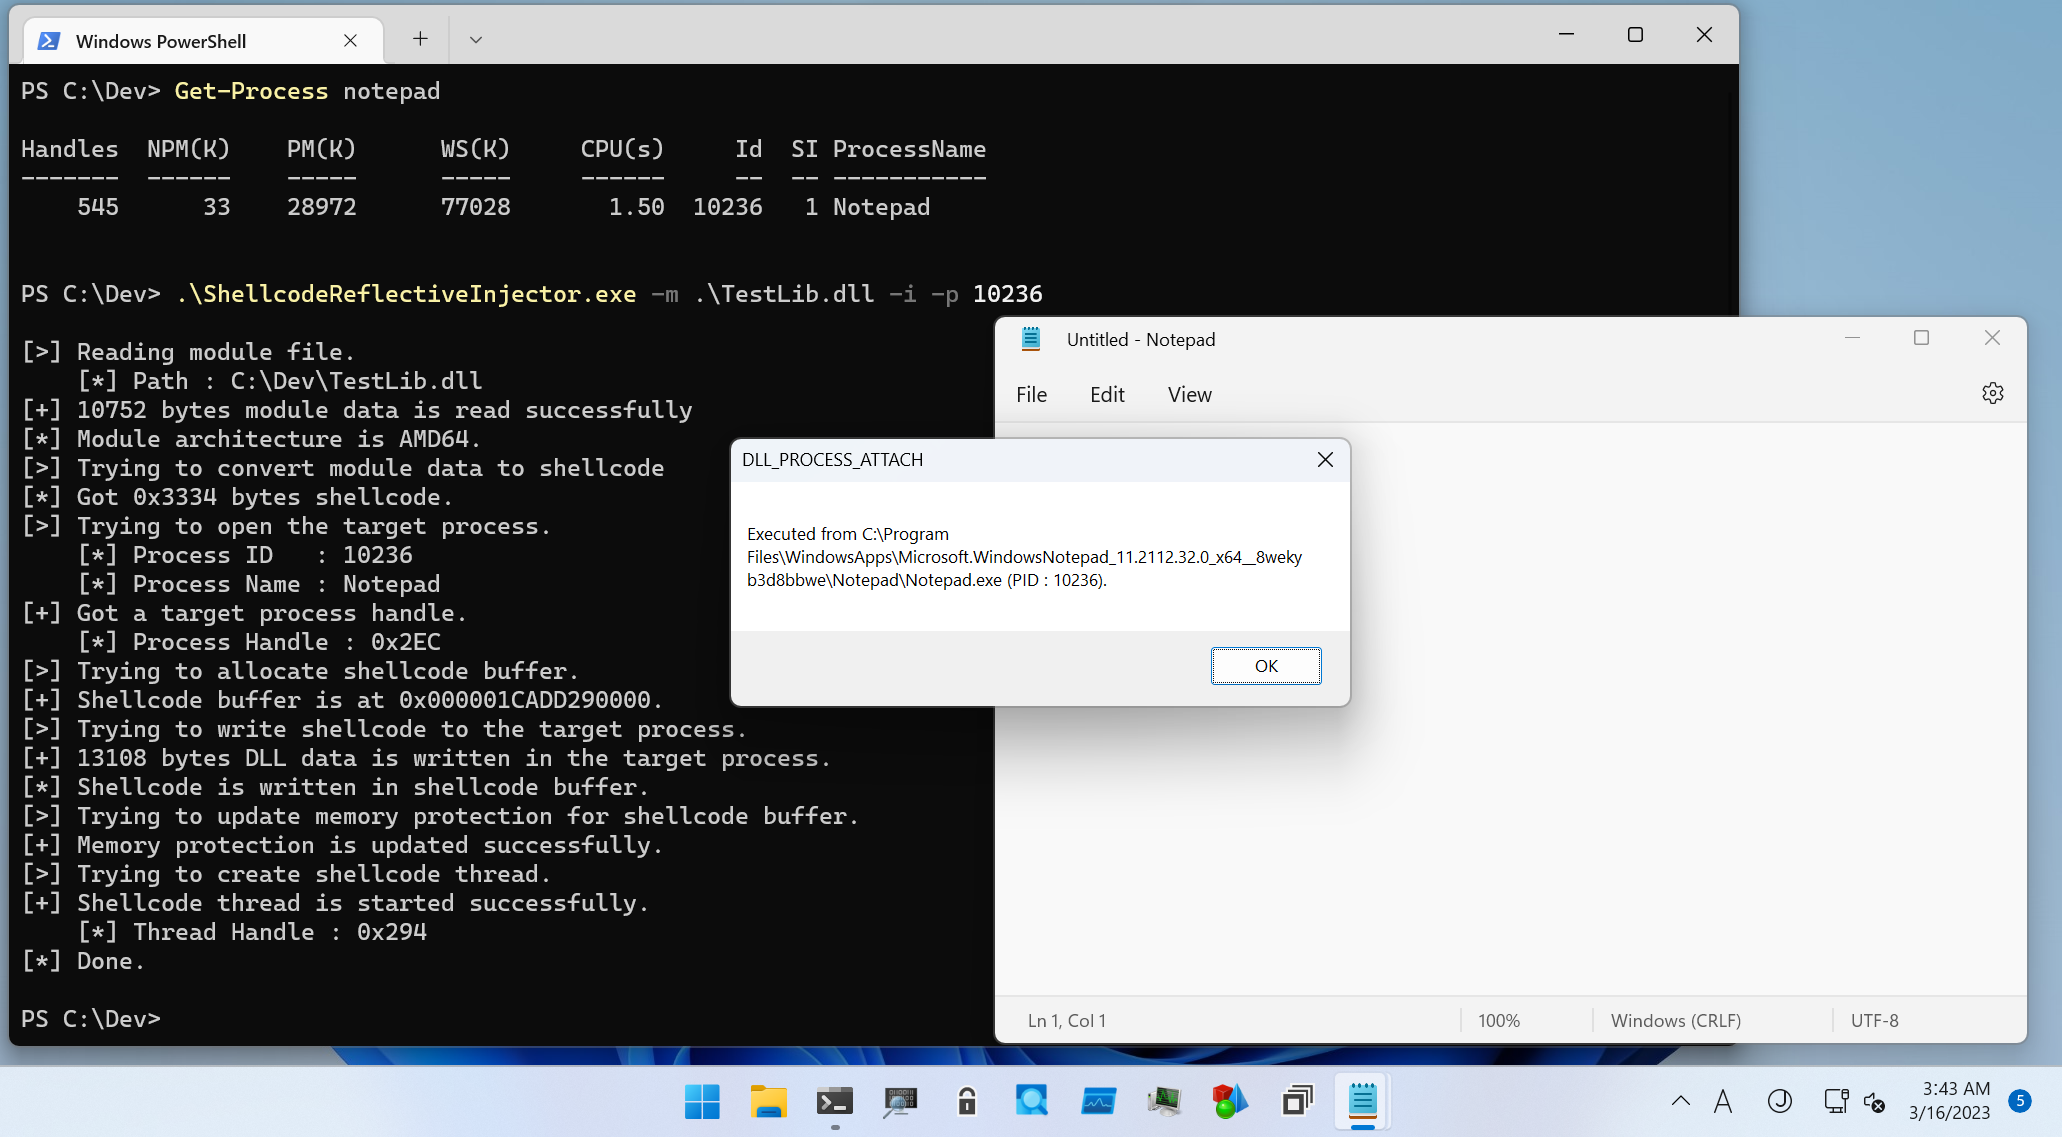
Task: Open the terminal profiles dropdown arrow
Action: tap(476, 39)
